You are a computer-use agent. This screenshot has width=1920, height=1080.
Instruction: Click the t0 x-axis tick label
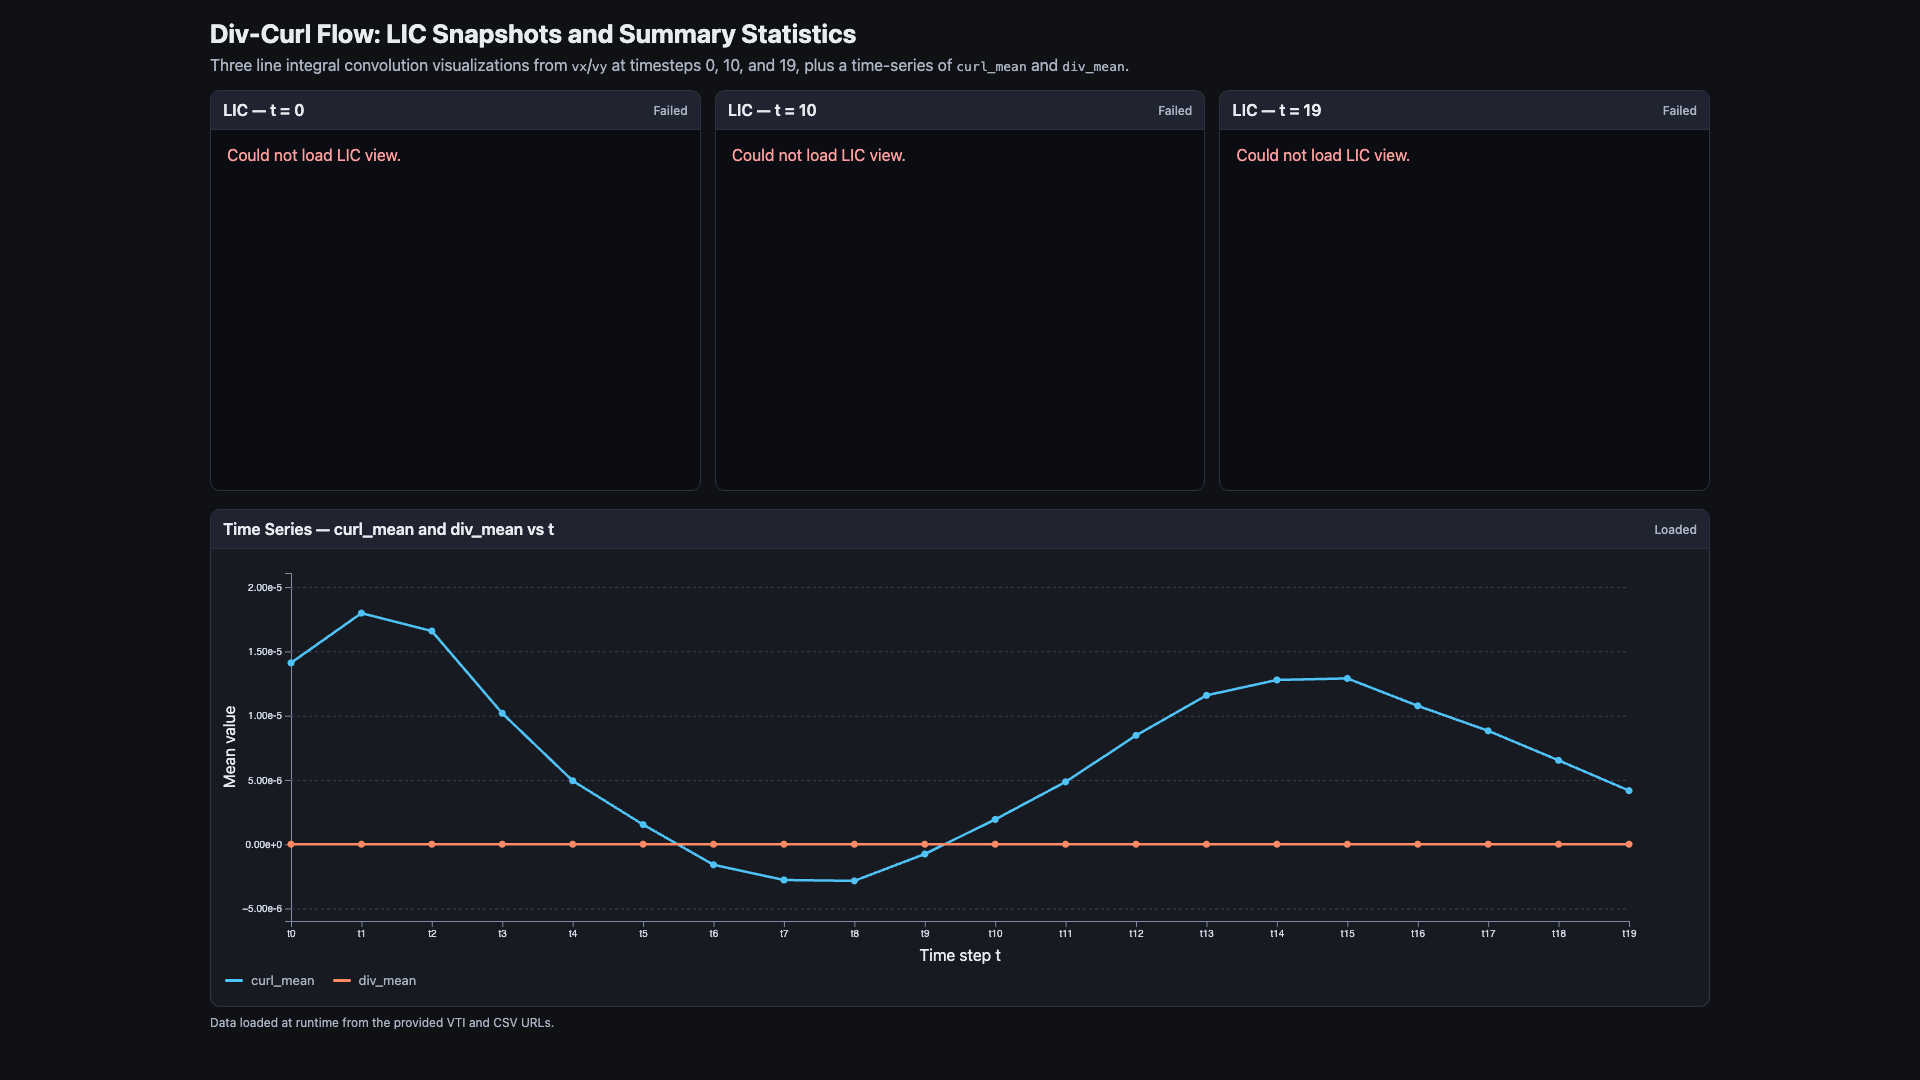(291, 934)
